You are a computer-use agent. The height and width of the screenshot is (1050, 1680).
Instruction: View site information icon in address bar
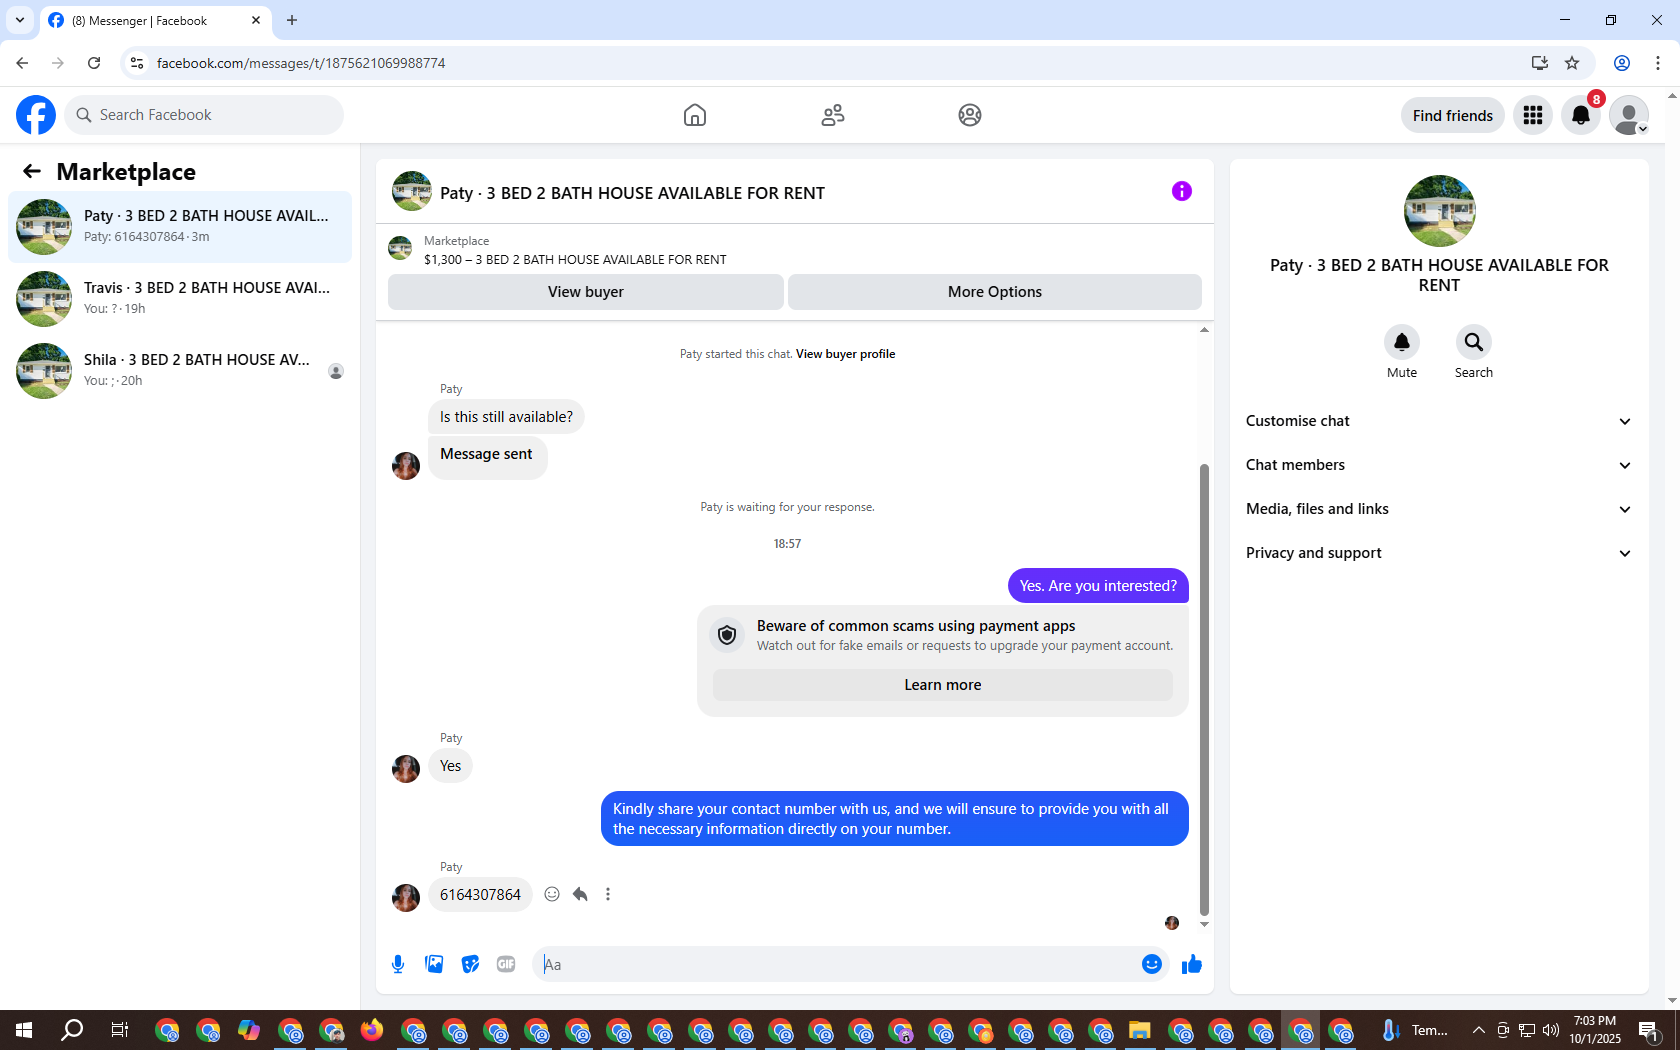pyautogui.click(x=137, y=63)
